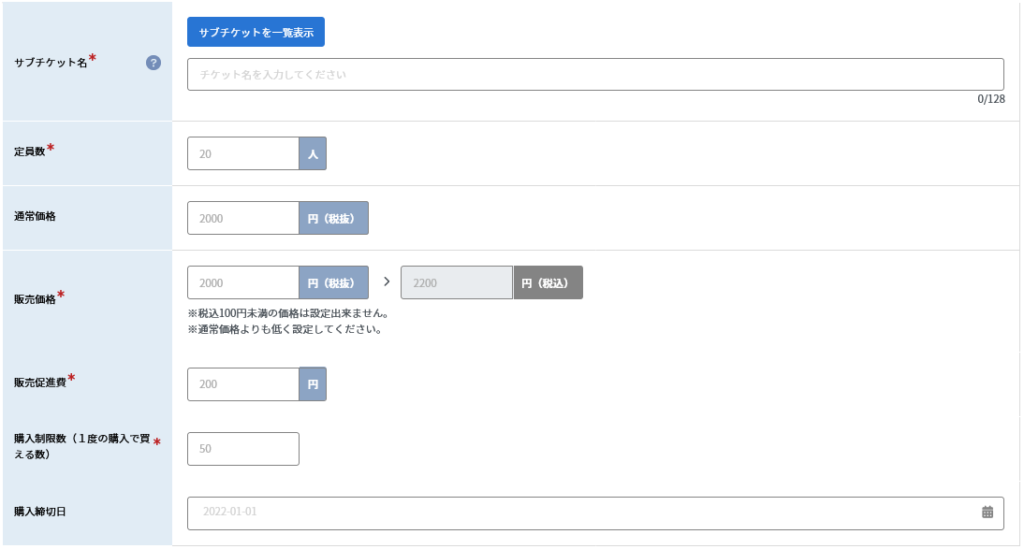The image size is (1024, 549).
Task: Click the 定員数 input showing 20
Action: 244,153
